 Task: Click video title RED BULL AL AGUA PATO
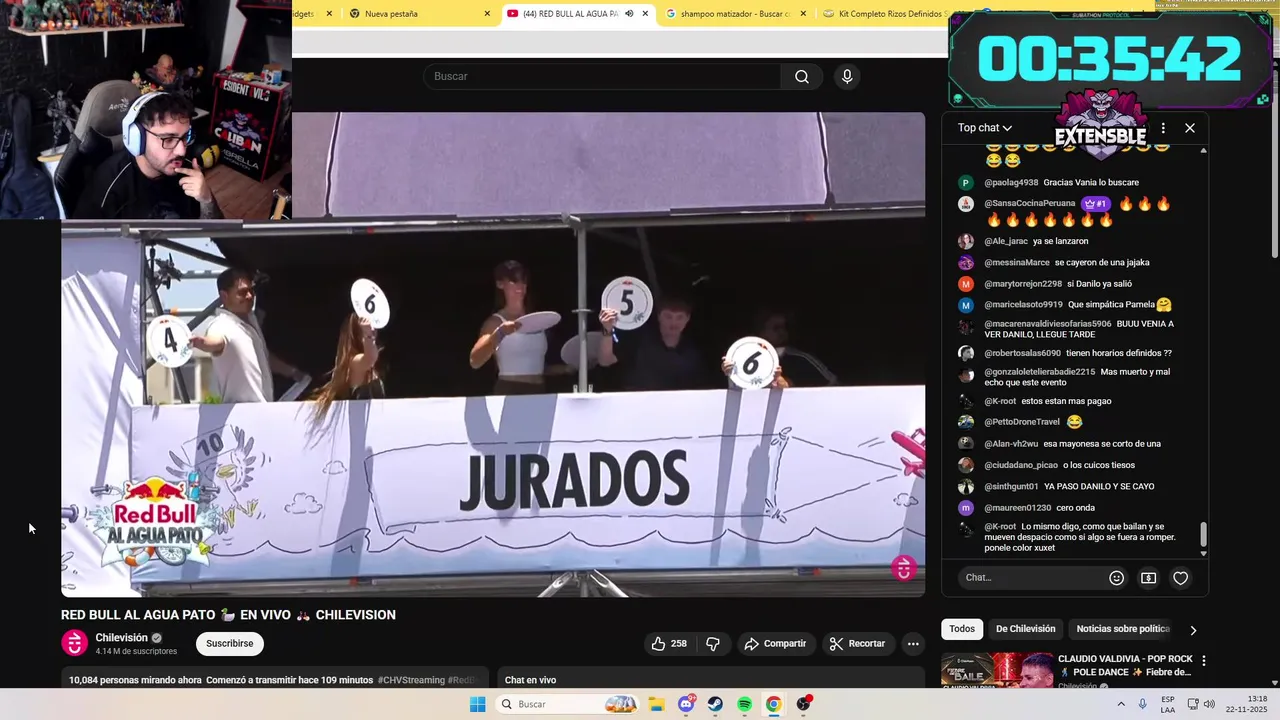click(x=228, y=615)
